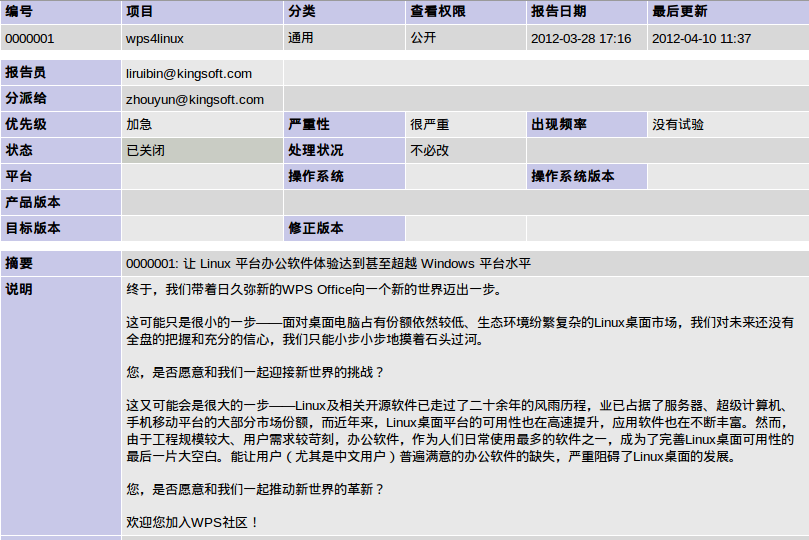Screen dimensions: 809x540
Task: Click the paragraph starting 这可能只是很小的一步
Action: [x=460, y=331]
